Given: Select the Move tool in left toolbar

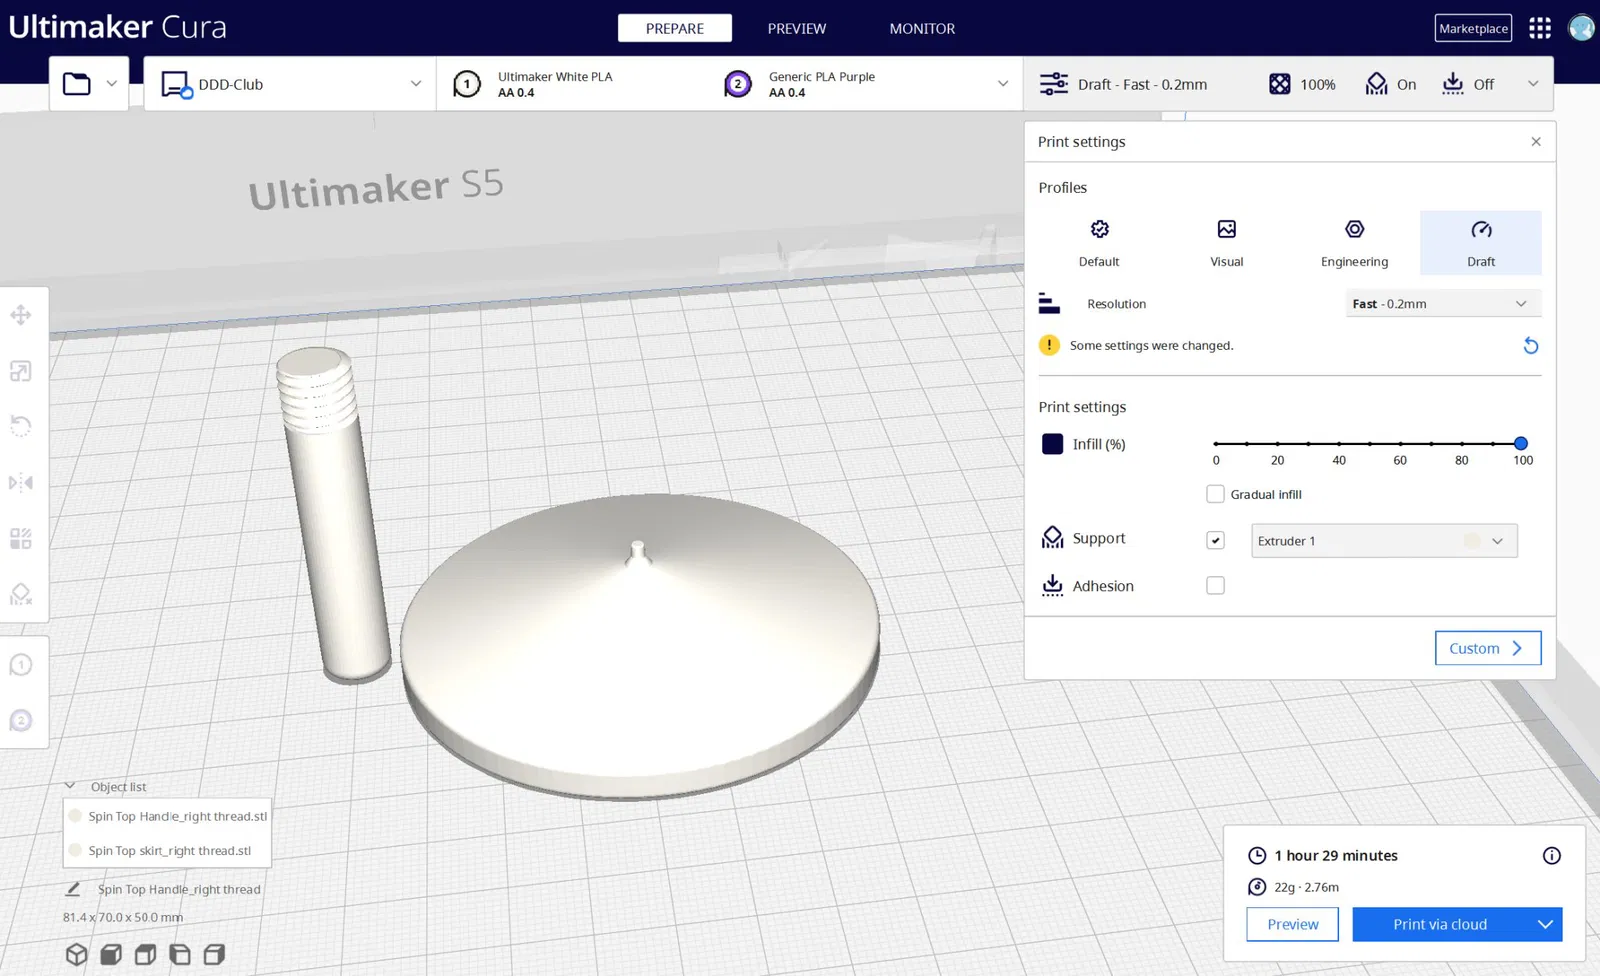Looking at the screenshot, I should [21, 315].
